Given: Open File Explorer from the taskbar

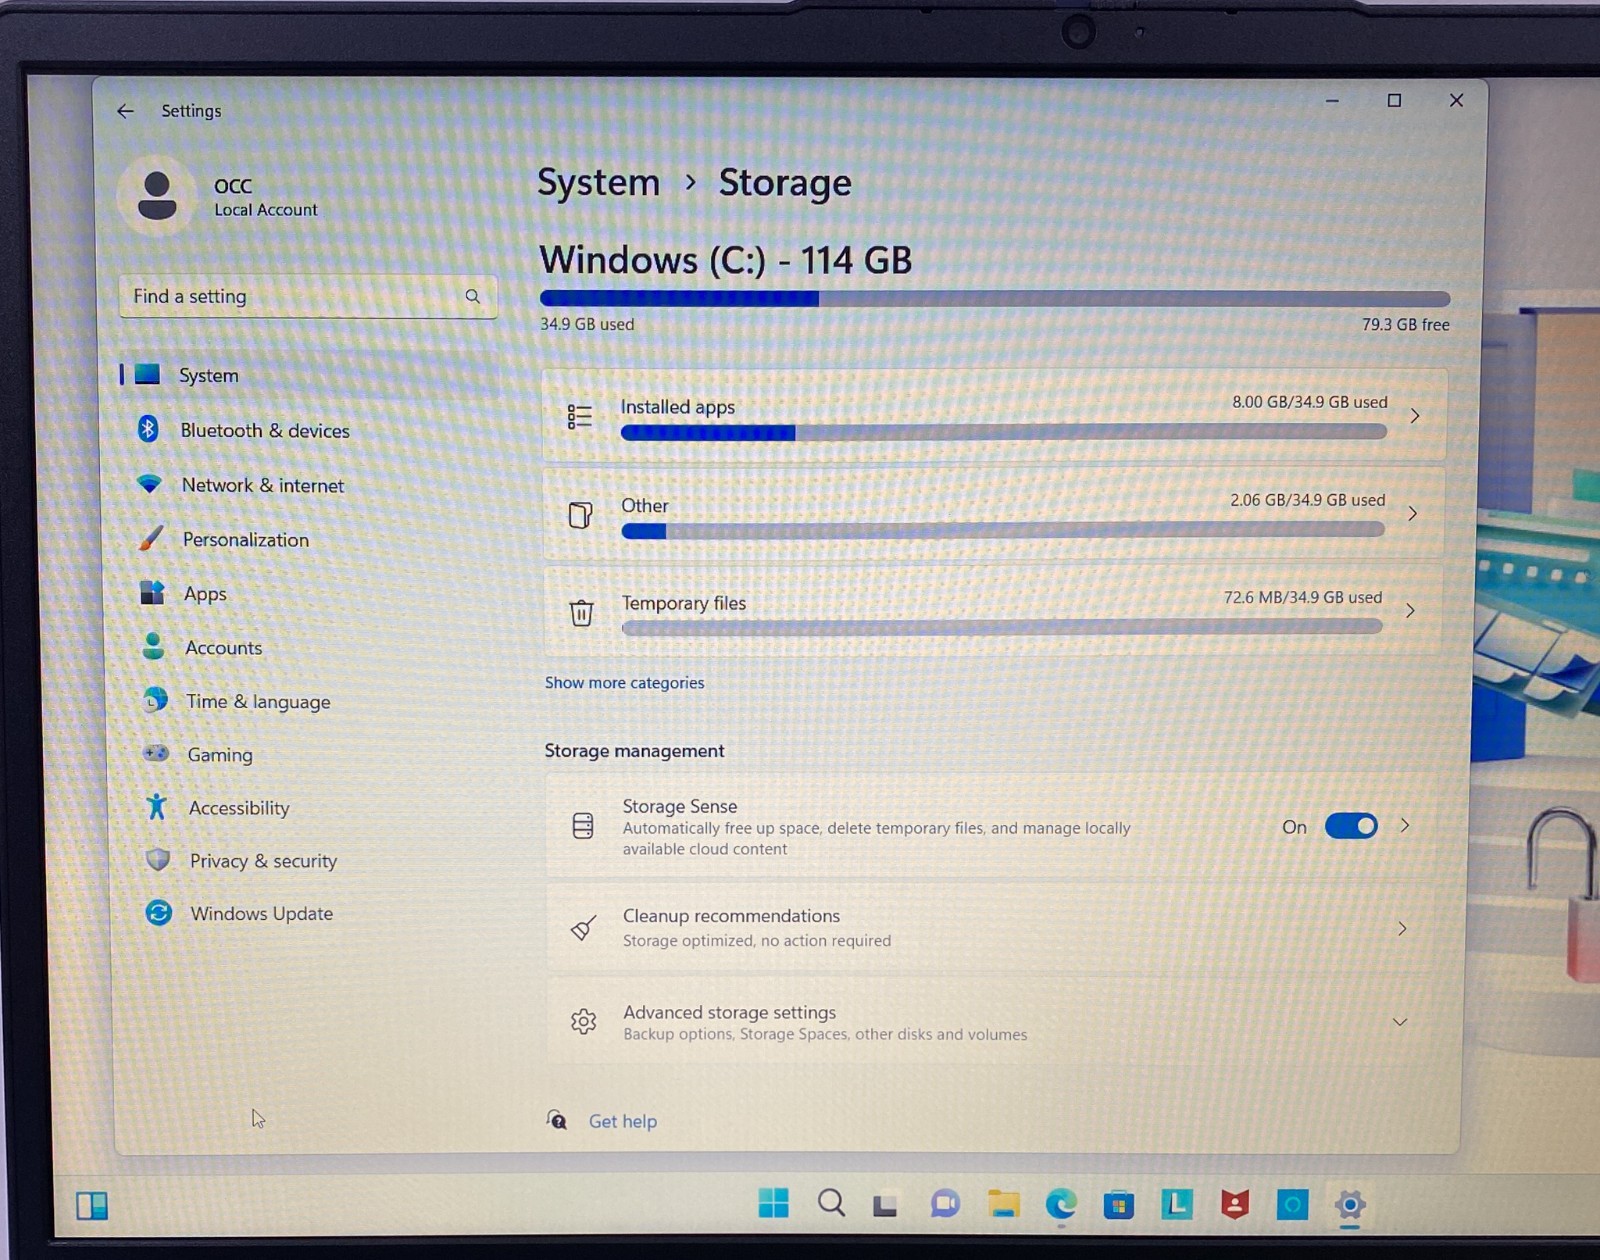Looking at the screenshot, I should point(1004,1204).
